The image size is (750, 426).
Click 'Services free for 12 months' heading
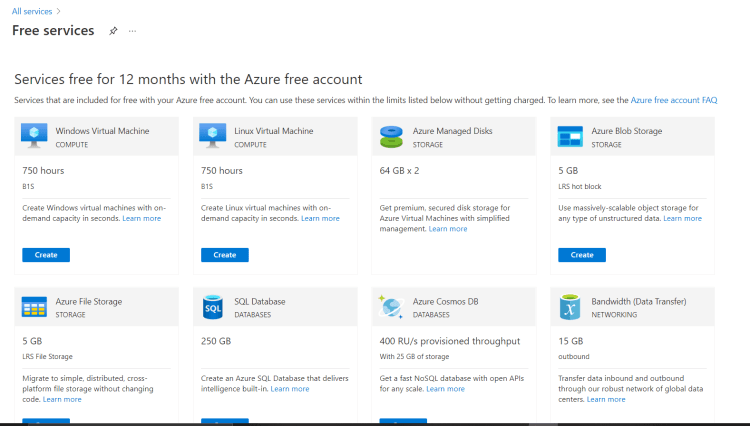pos(188,79)
